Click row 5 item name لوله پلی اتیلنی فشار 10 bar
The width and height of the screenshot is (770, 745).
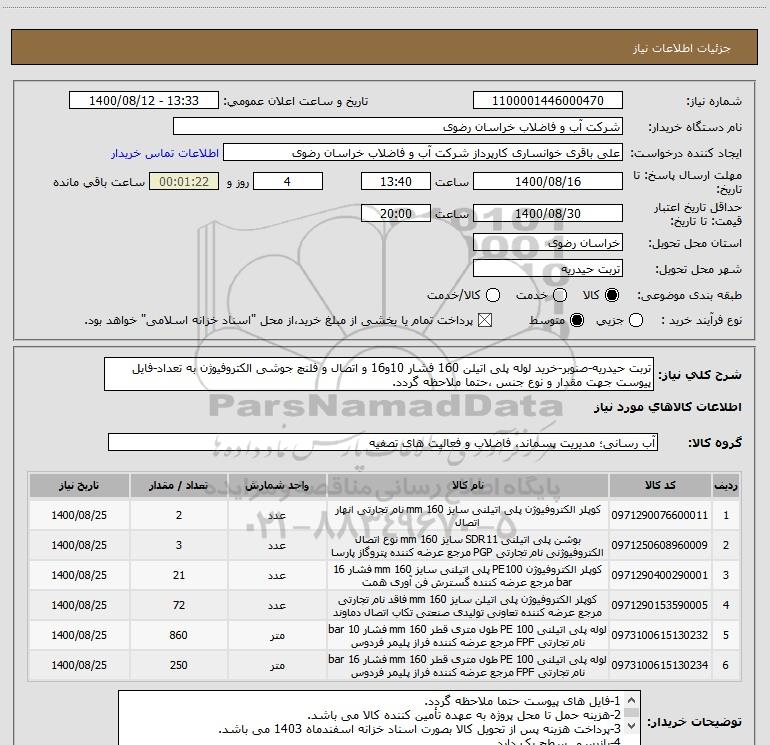point(468,636)
